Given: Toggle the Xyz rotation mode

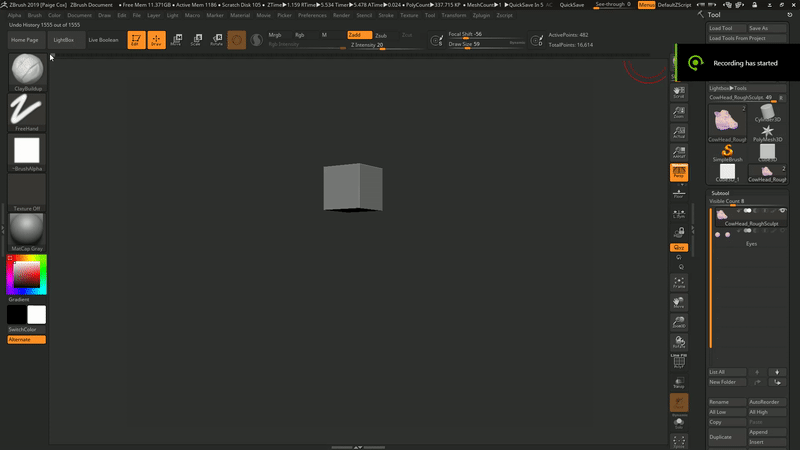Looking at the screenshot, I should click(x=679, y=247).
